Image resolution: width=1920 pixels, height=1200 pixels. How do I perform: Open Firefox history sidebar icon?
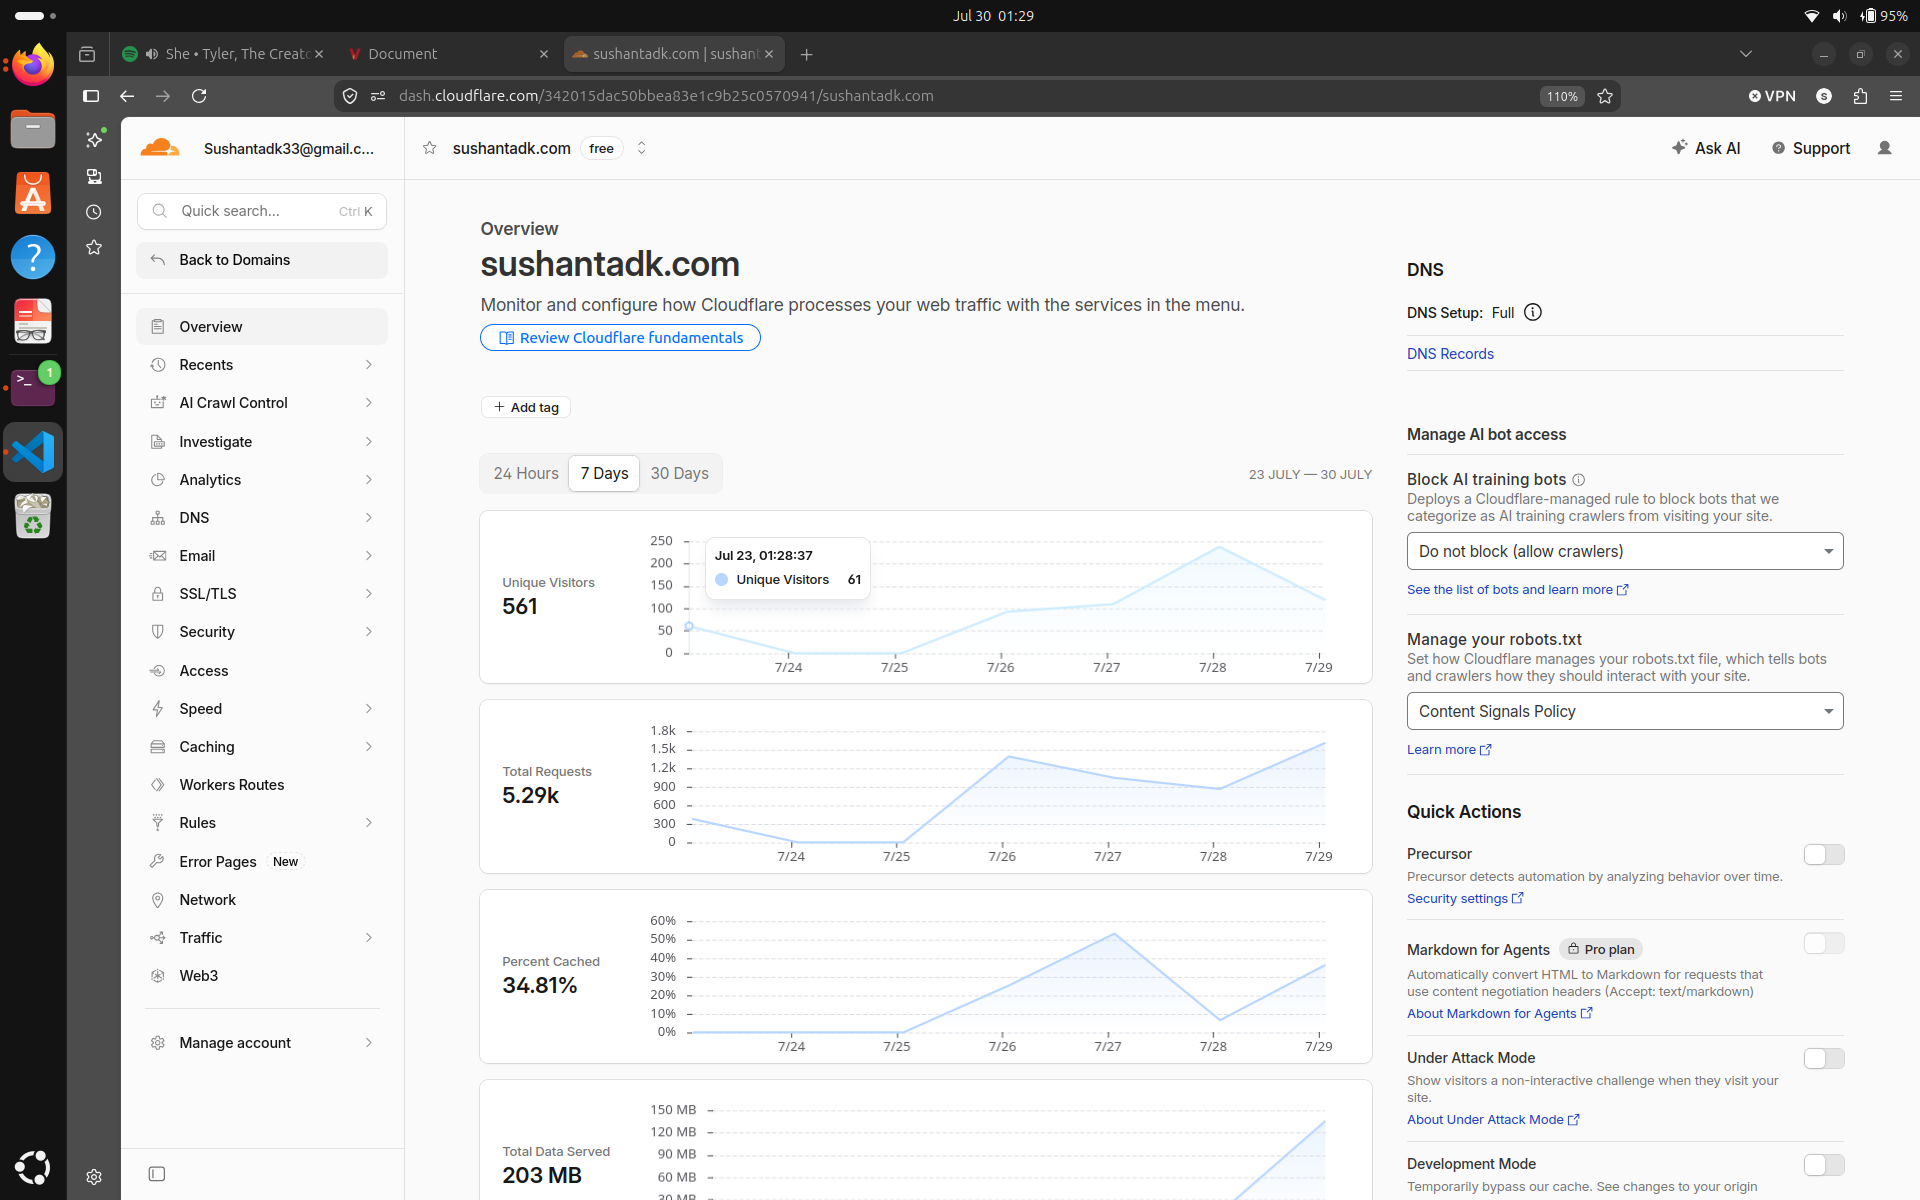coord(94,212)
